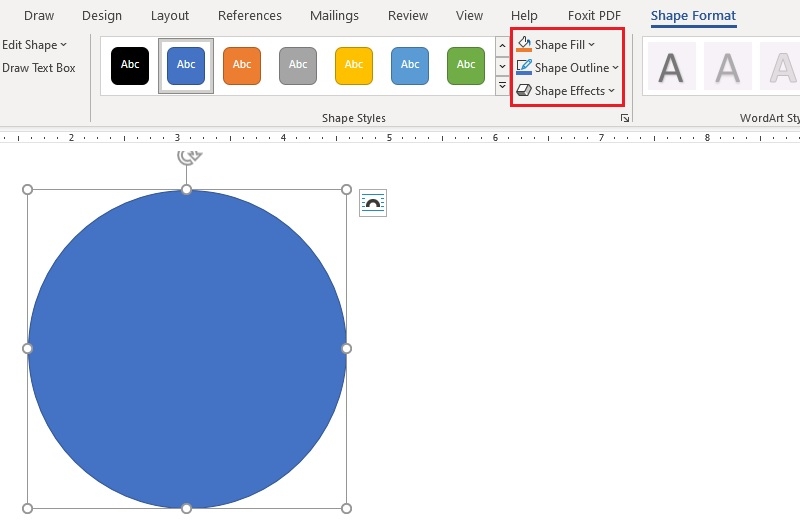The width and height of the screenshot is (800, 529).
Task: Click the bottom-right sizing handle of the circle
Action: coord(346,509)
